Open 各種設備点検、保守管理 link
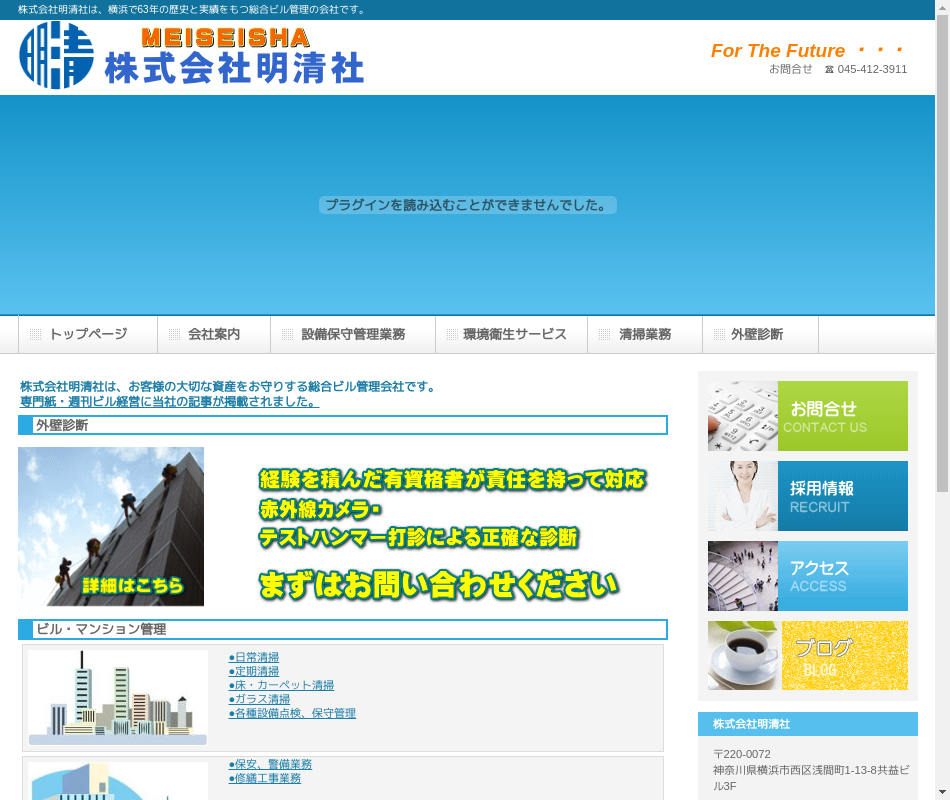 (292, 713)
